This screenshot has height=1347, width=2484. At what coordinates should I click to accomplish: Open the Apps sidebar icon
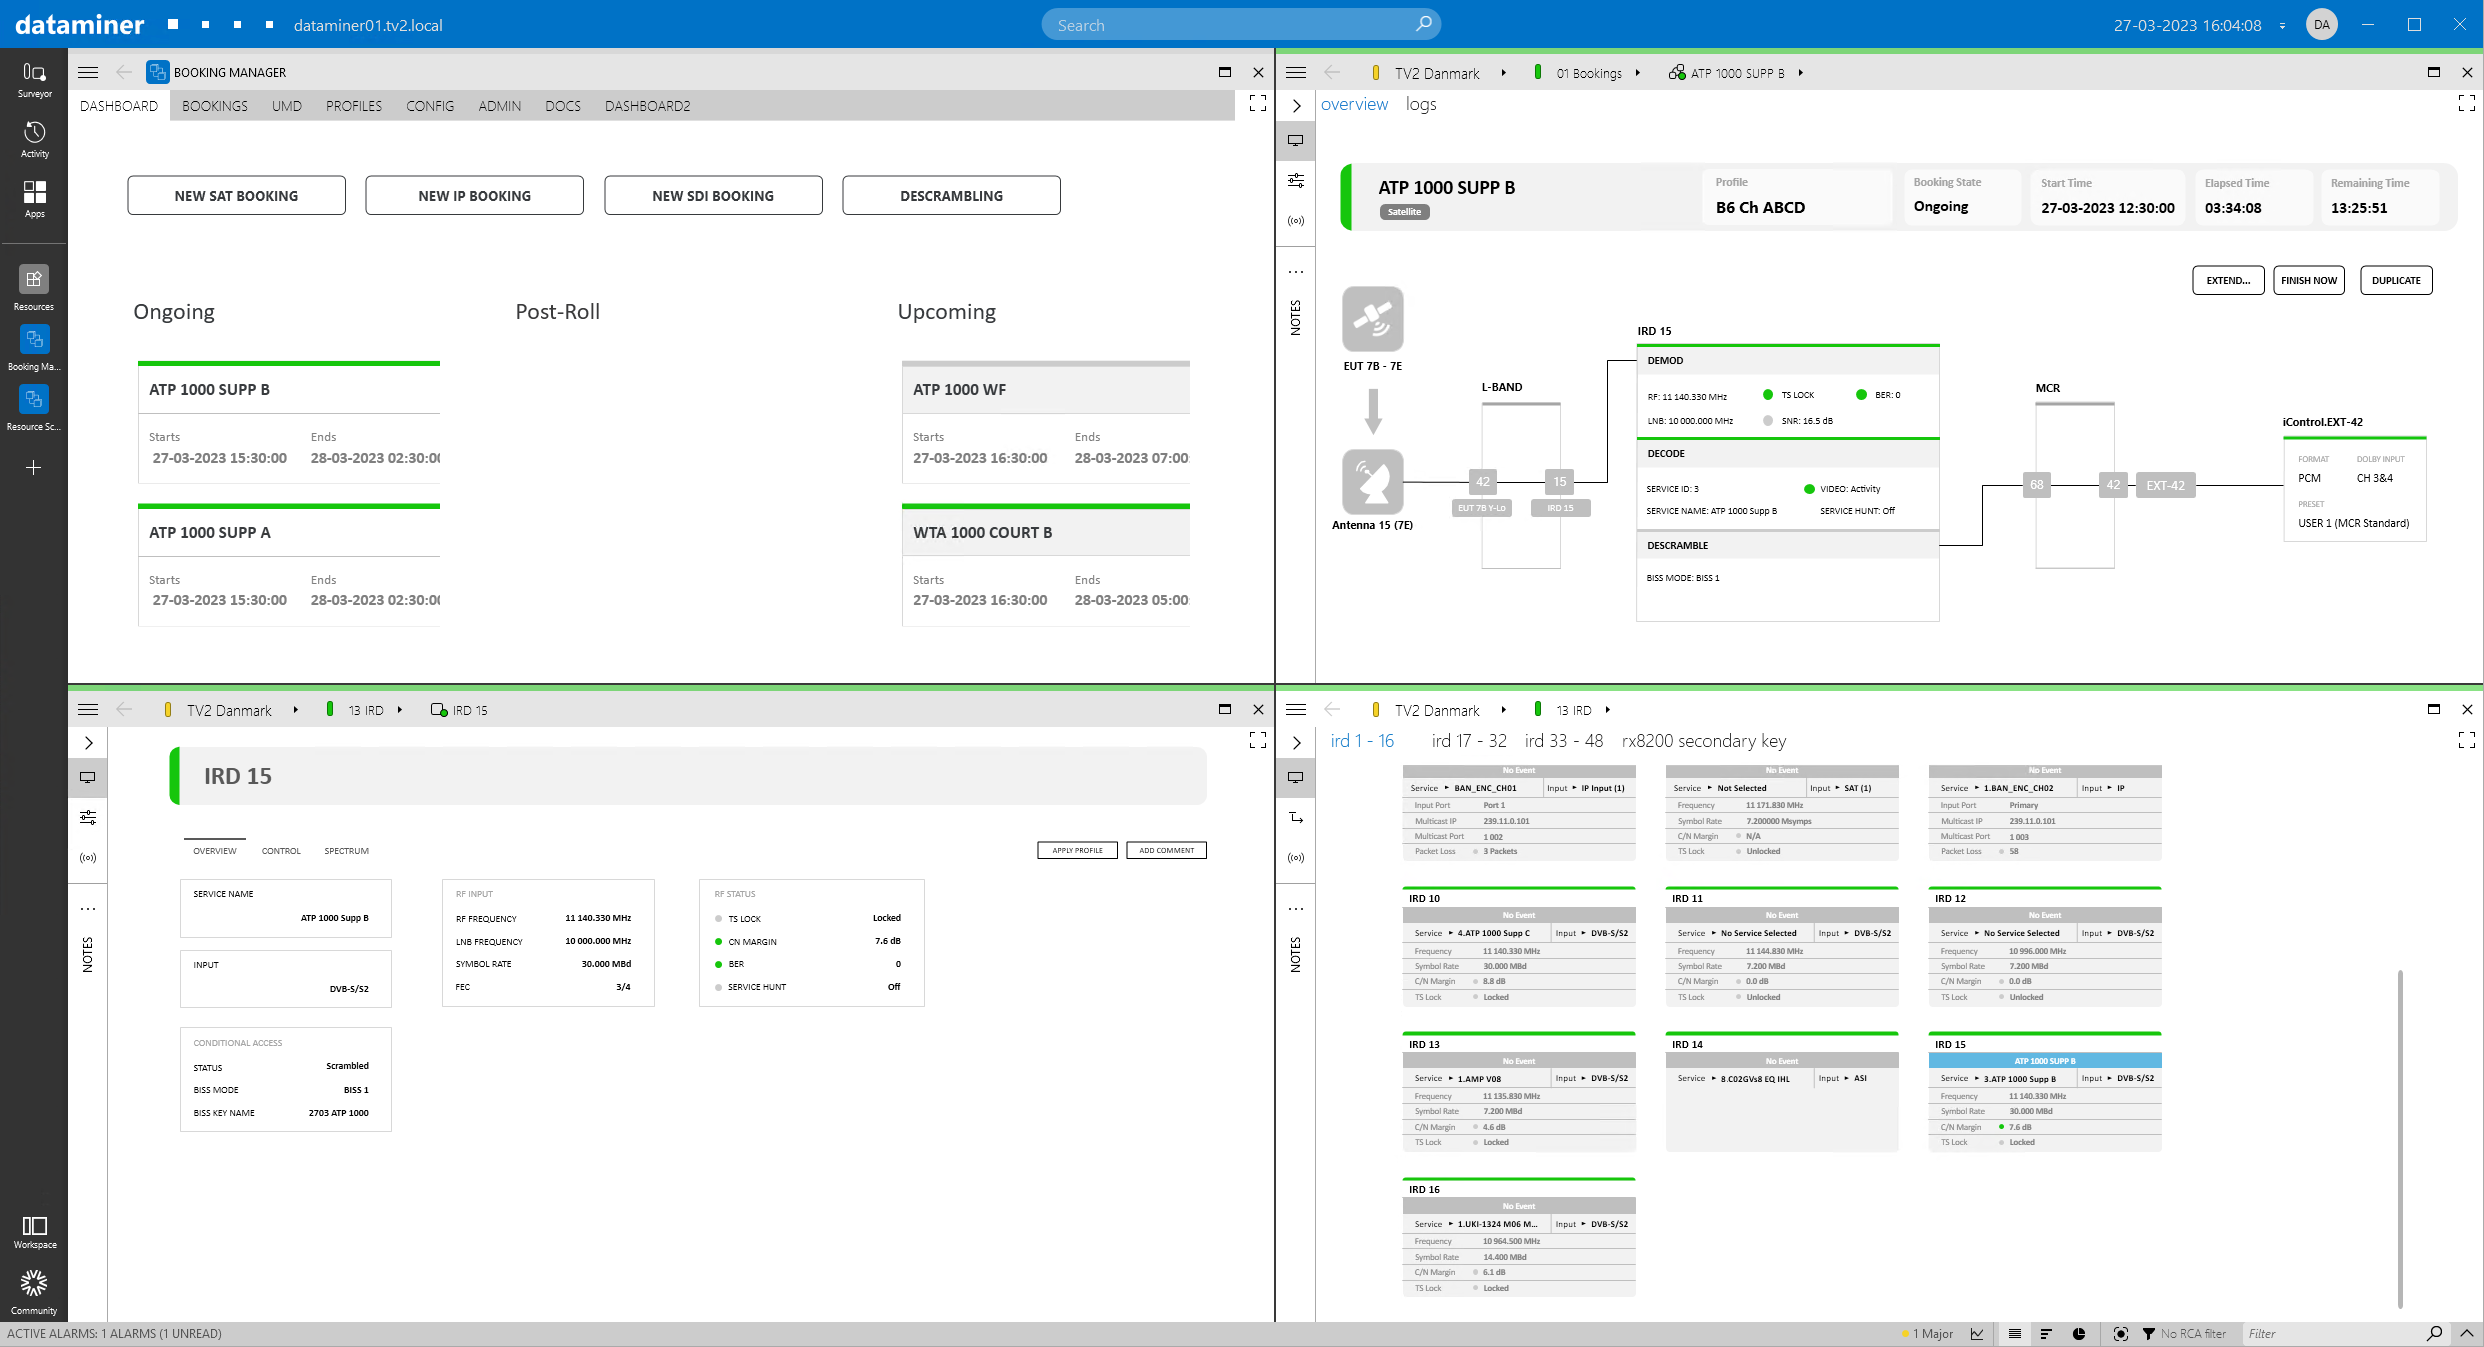click(x=34, y=199)
